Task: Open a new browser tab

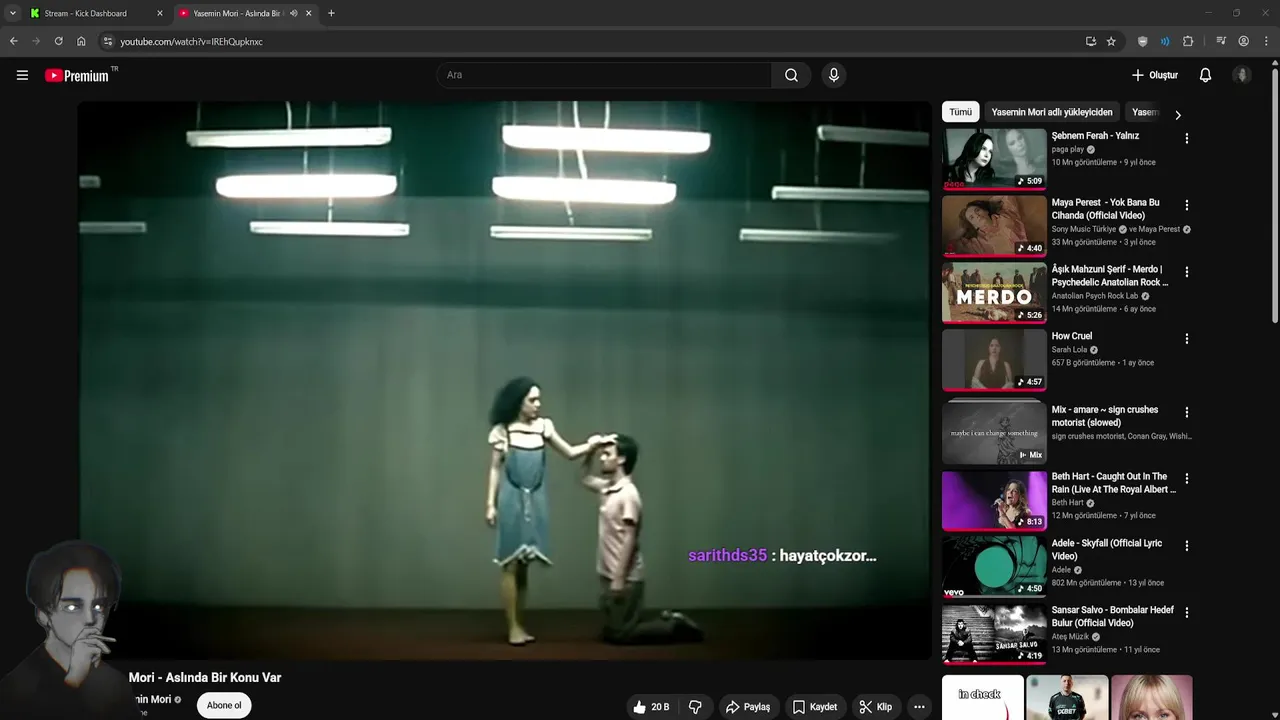Action: click(331, 13)
